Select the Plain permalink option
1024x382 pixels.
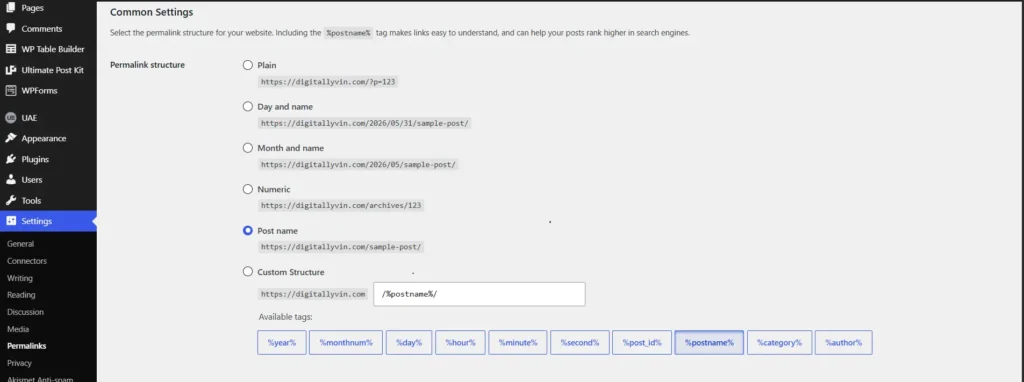[x=248, y=65]
